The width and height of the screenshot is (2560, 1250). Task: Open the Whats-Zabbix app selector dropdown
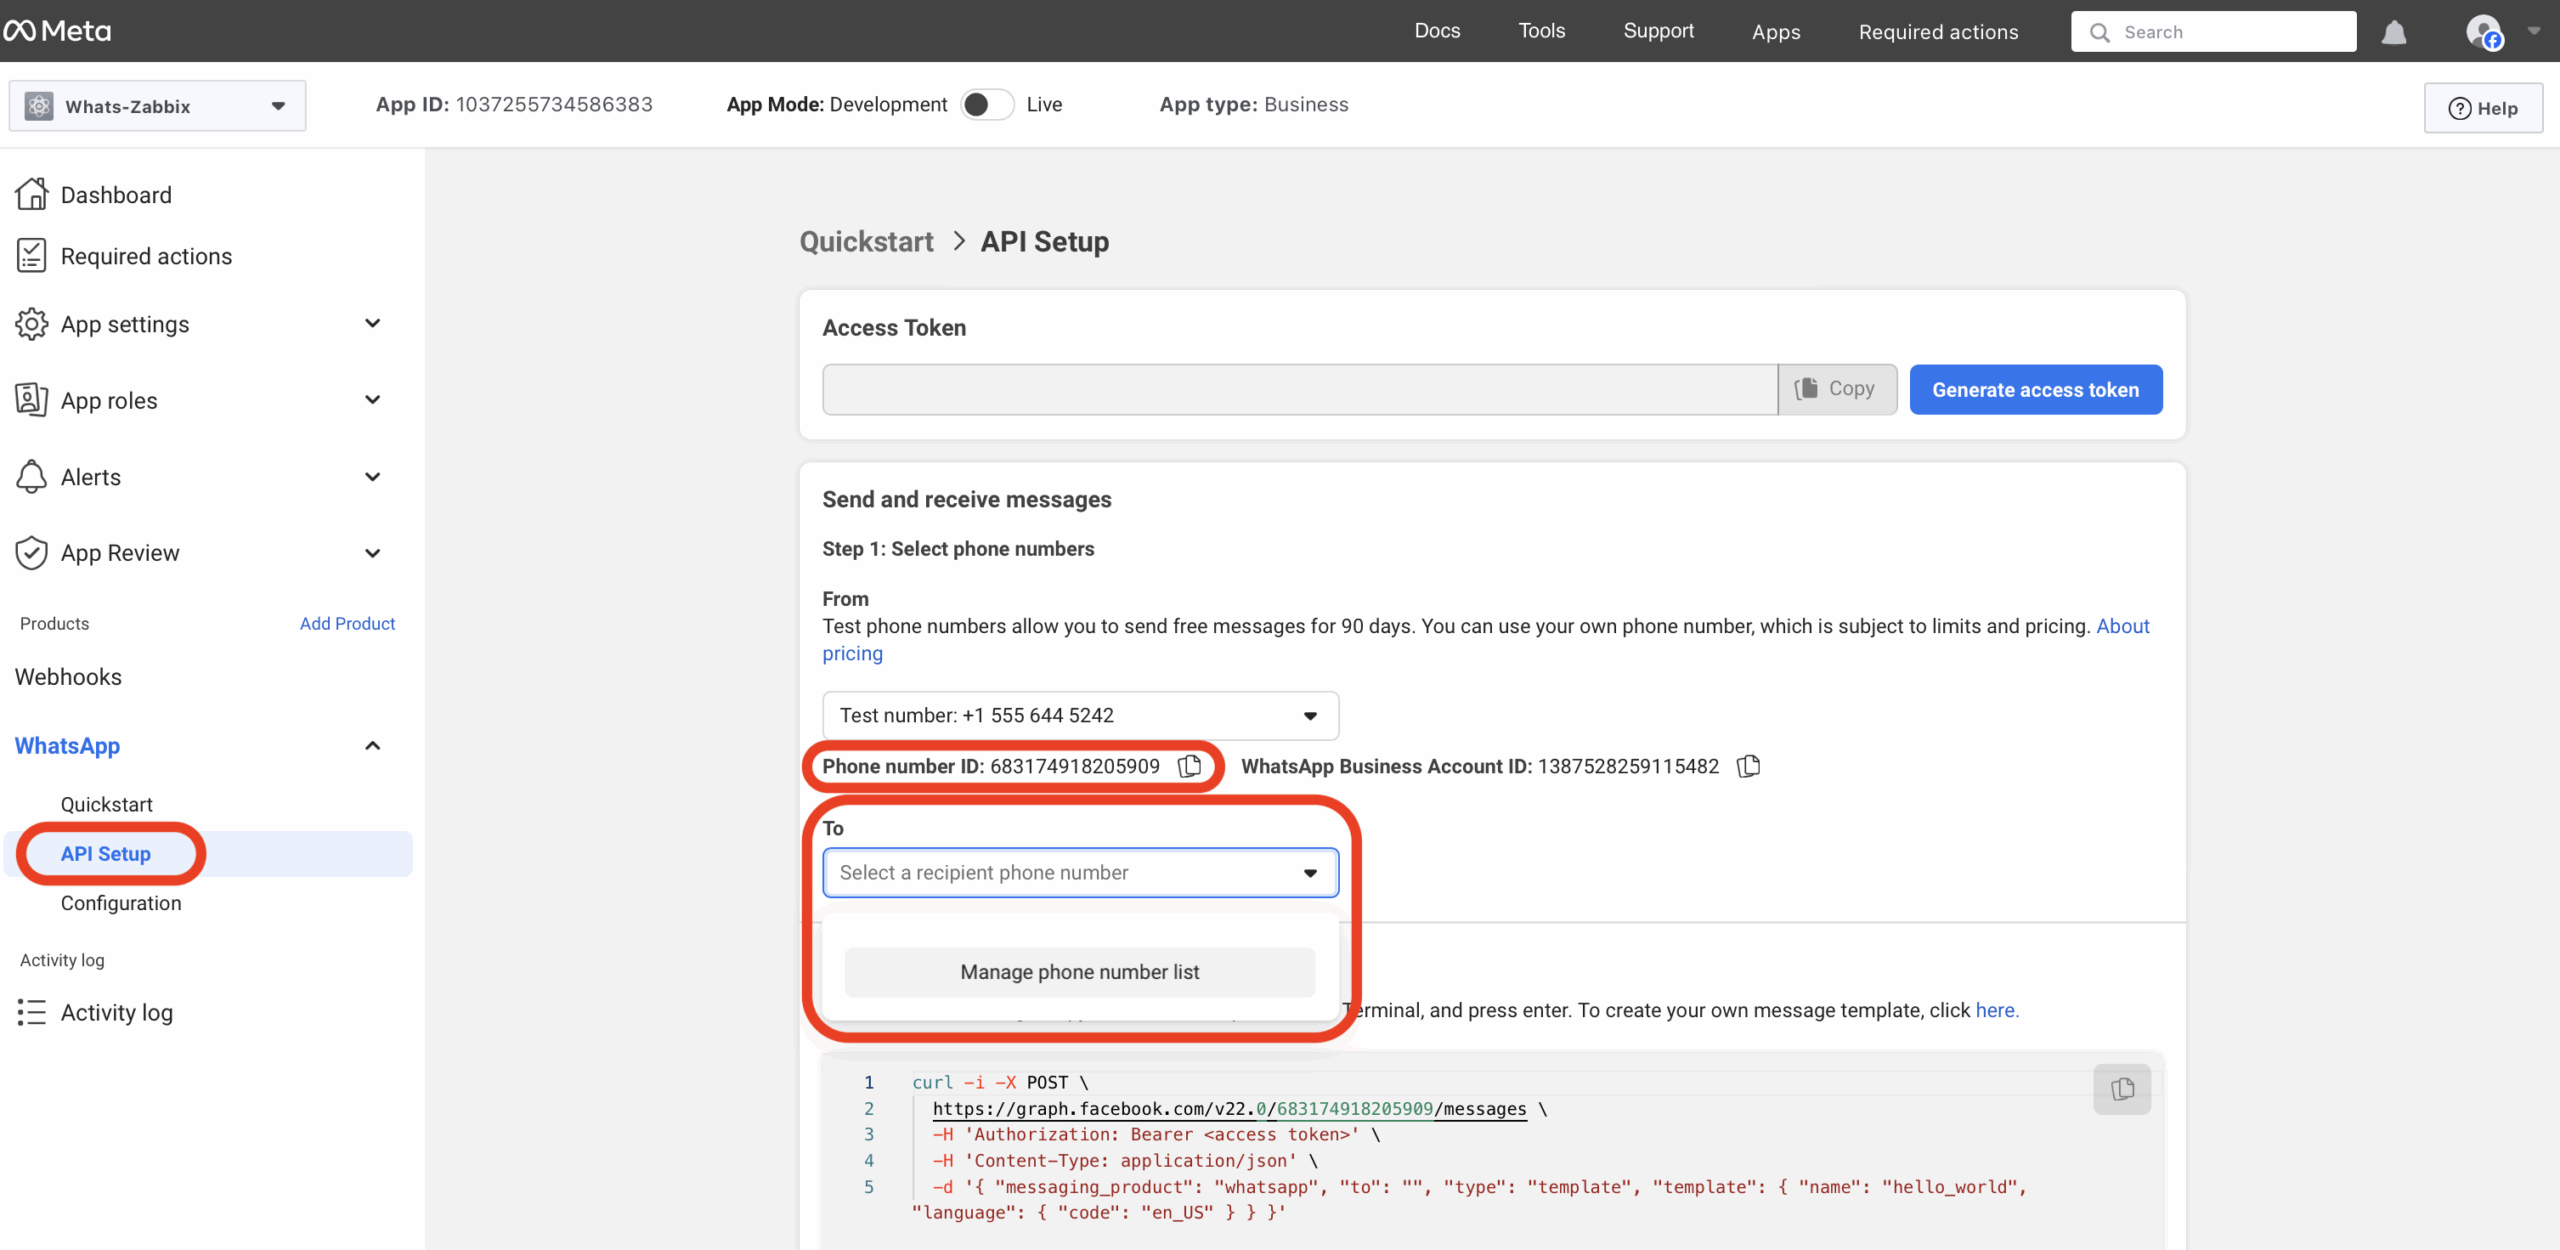(x=158, y=106)
